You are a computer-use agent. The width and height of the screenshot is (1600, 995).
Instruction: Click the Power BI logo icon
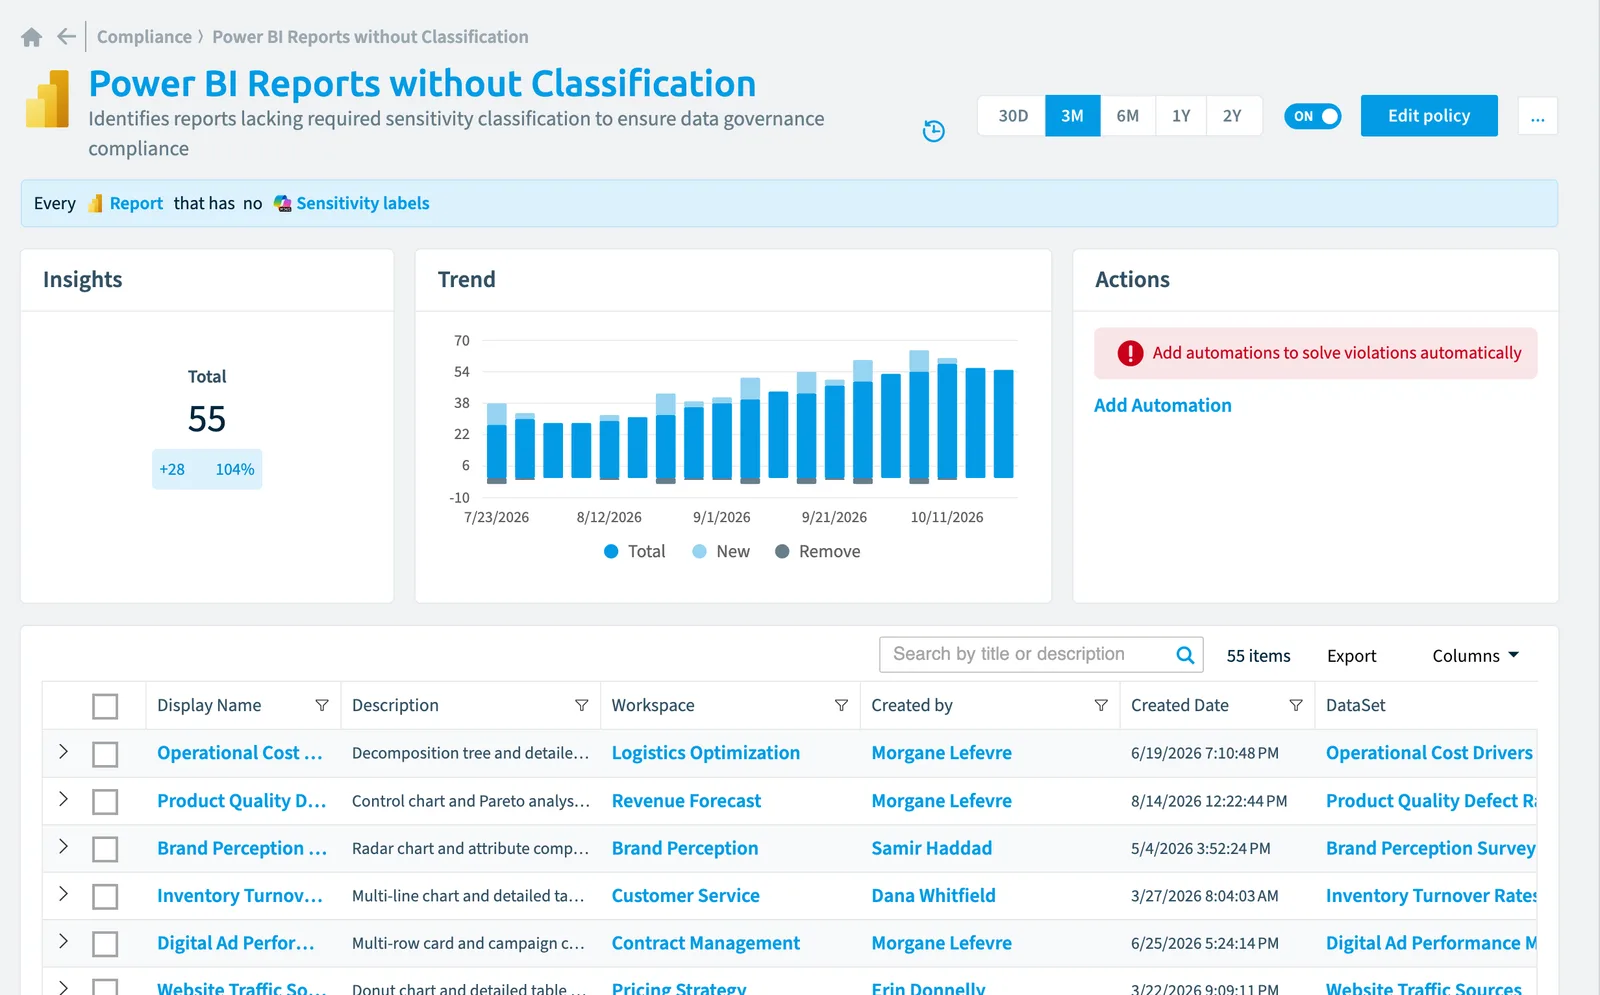coord(47,99)
